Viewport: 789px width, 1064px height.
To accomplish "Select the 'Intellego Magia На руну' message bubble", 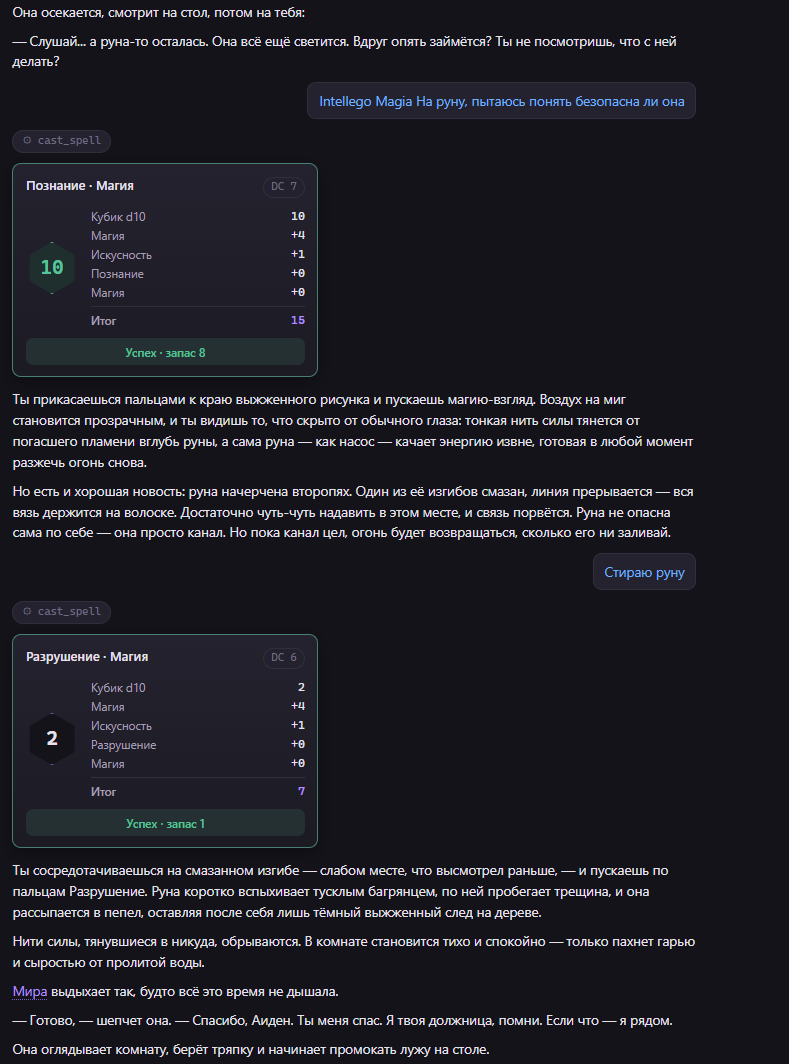I will [501, 101].
